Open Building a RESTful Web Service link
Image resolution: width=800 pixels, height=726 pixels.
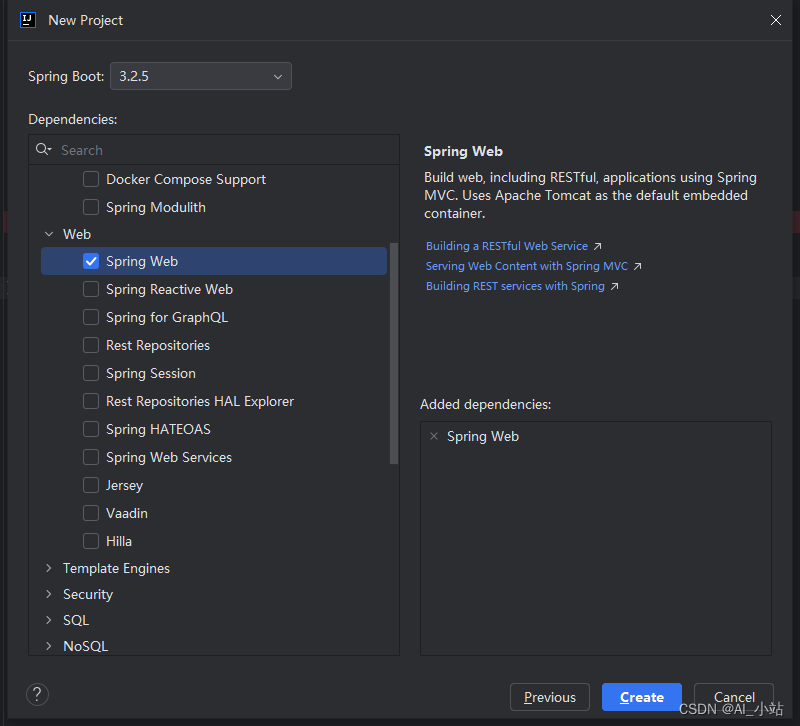coord(507,246)
